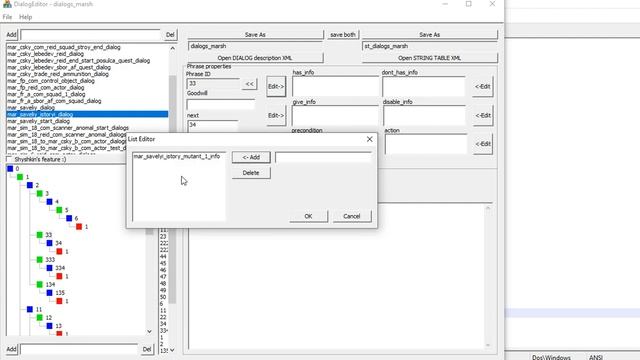Viewport: 640px width, 360px height.
Task: Click Delete in the List Editor
Action: (251, 173)
